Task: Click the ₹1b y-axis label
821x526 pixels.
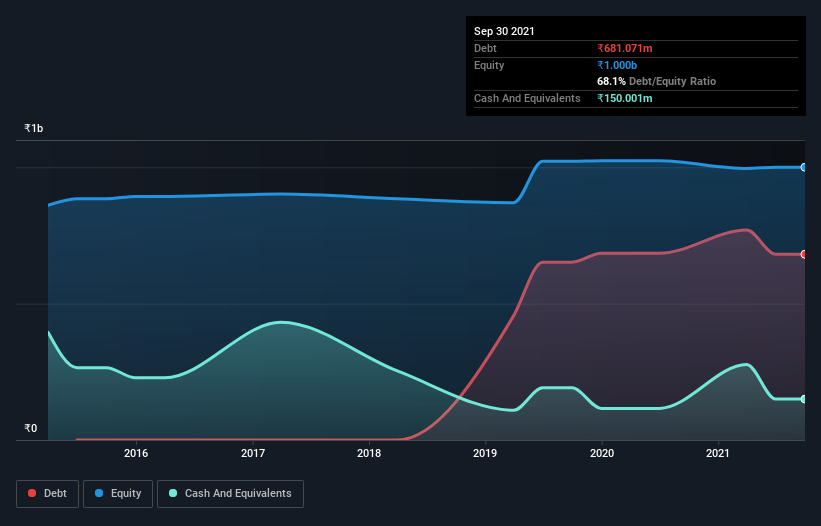Action: coord(34,128)
